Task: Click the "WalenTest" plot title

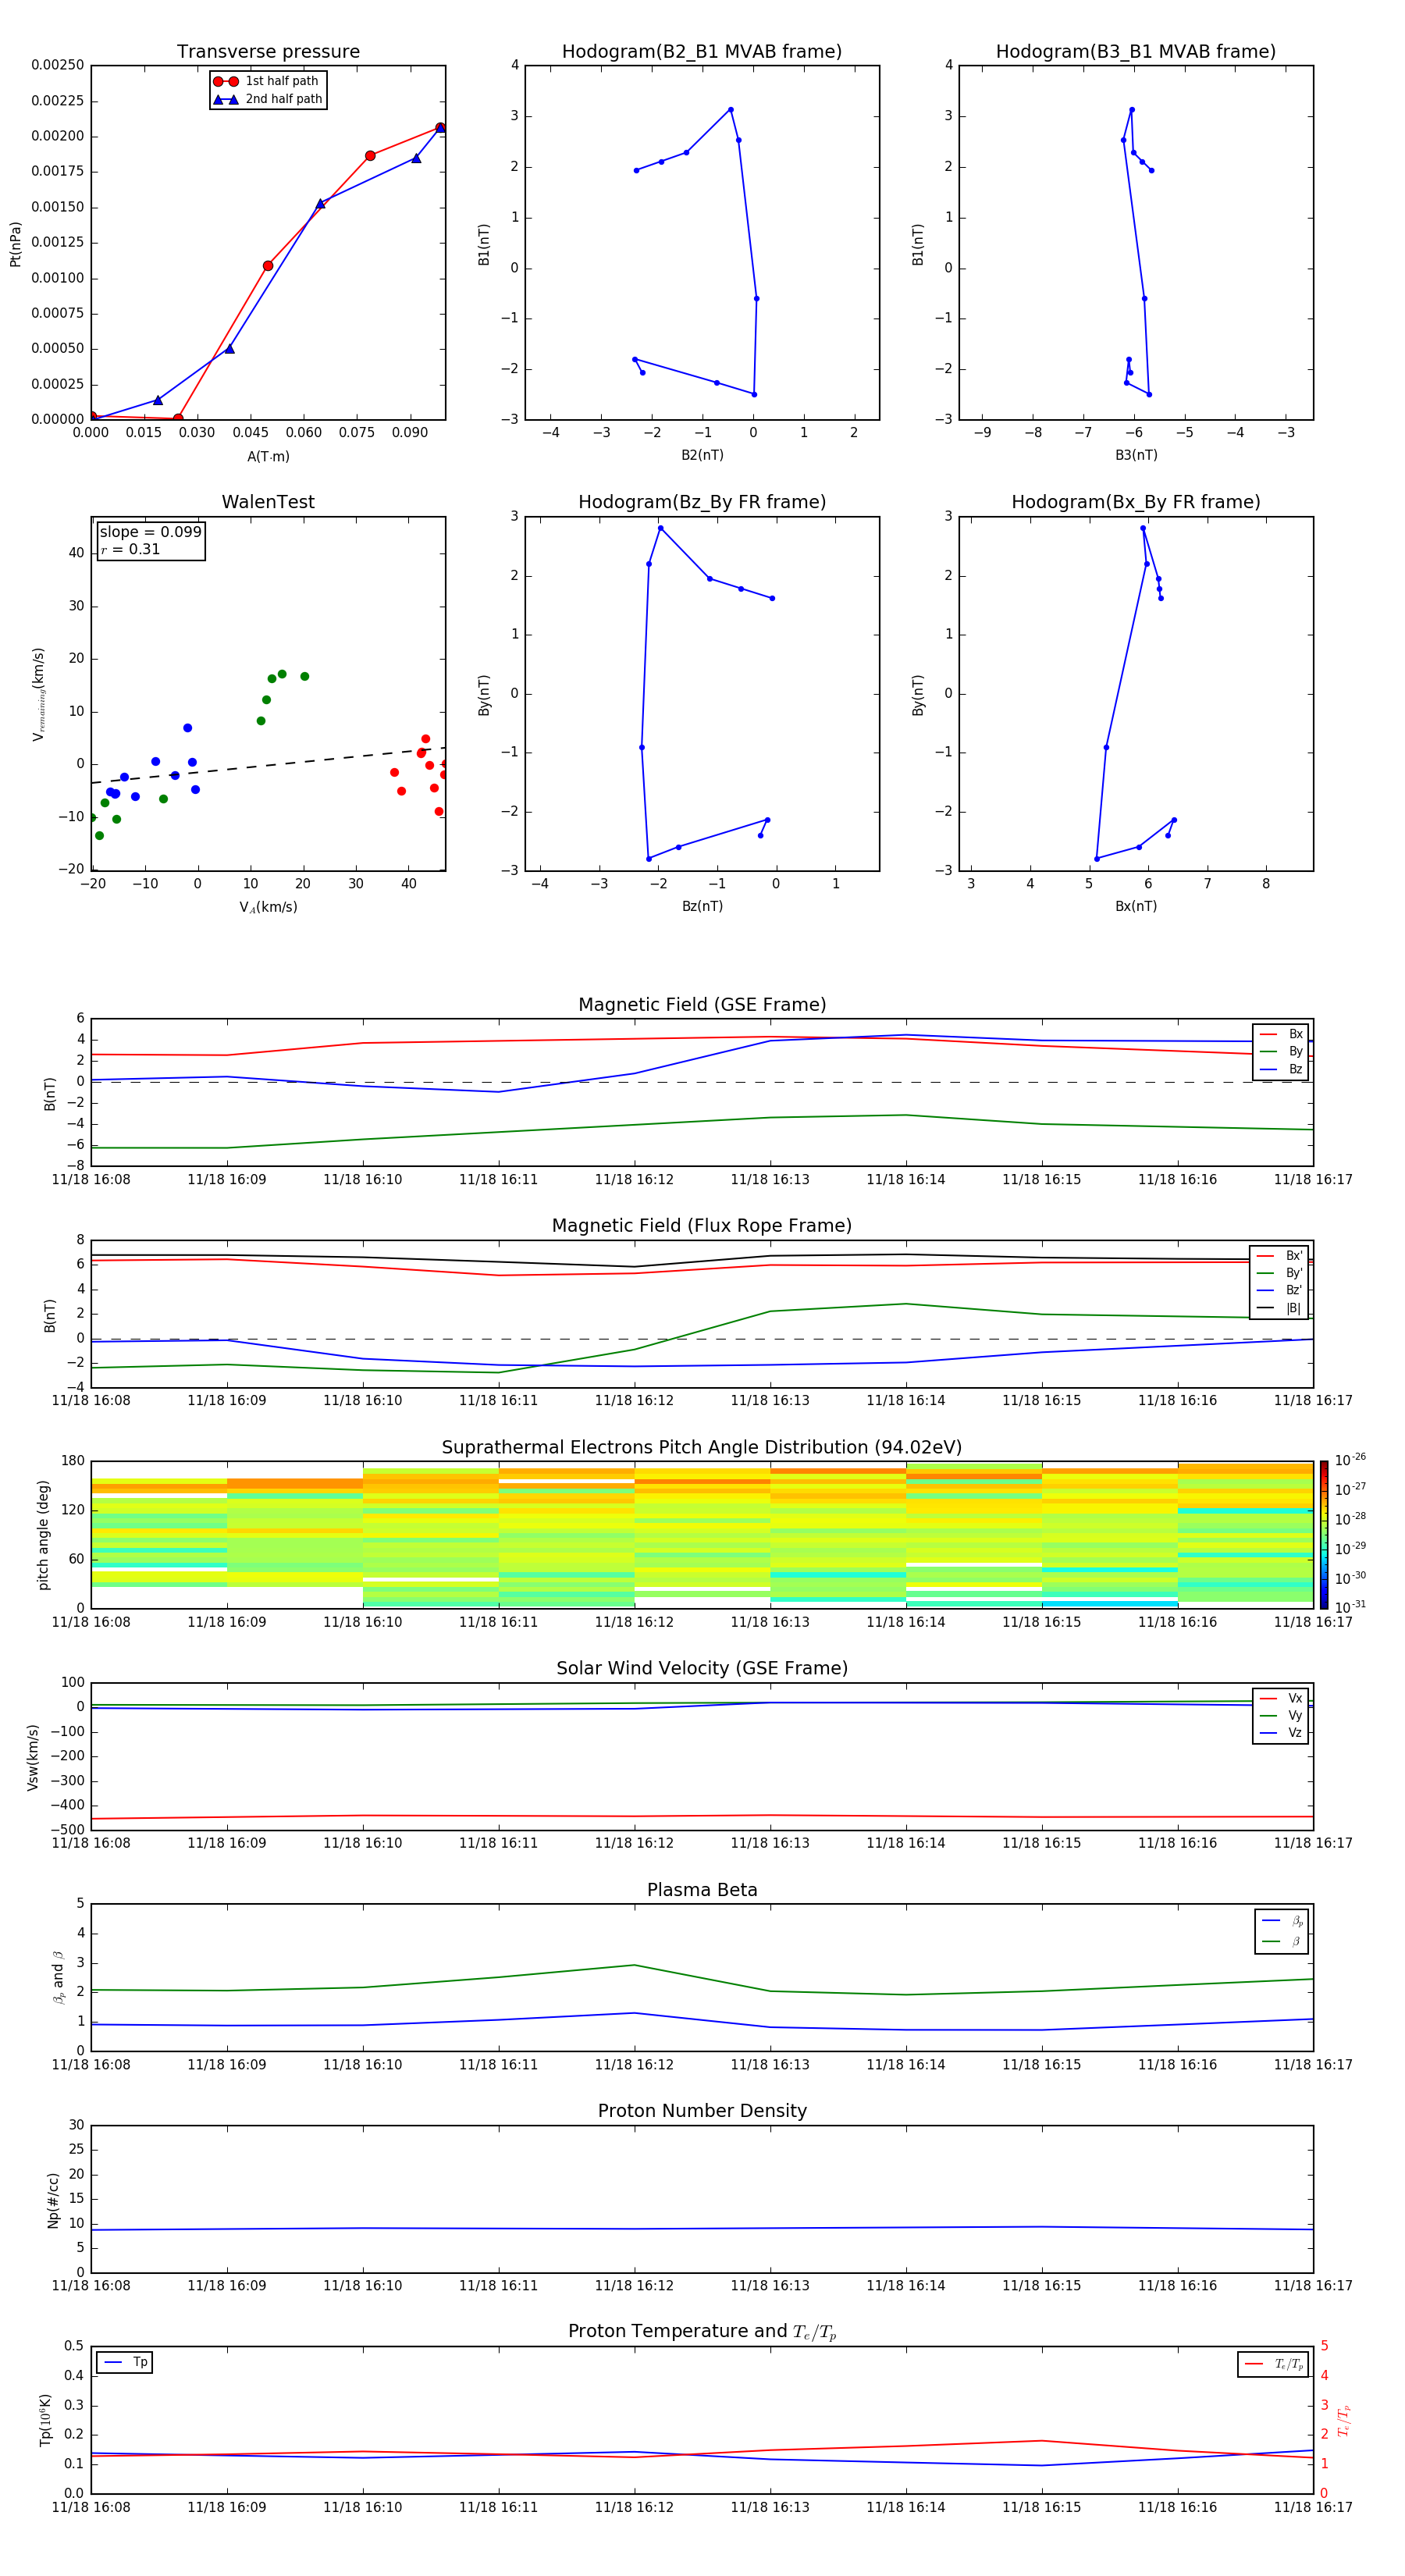Action: click(x=268, y=502)
